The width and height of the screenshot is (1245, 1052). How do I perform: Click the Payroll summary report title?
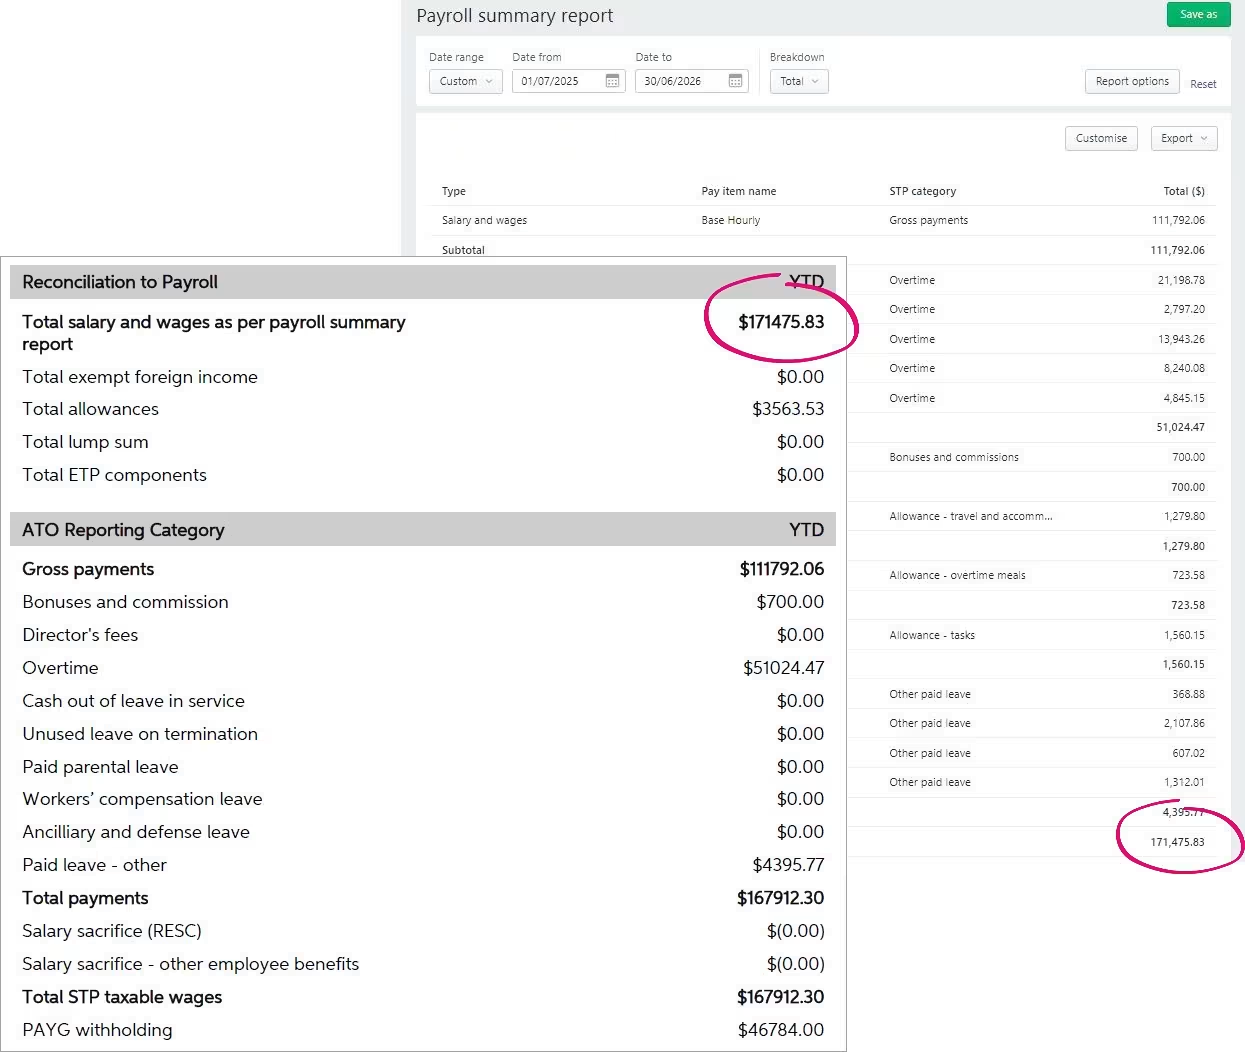515,16
